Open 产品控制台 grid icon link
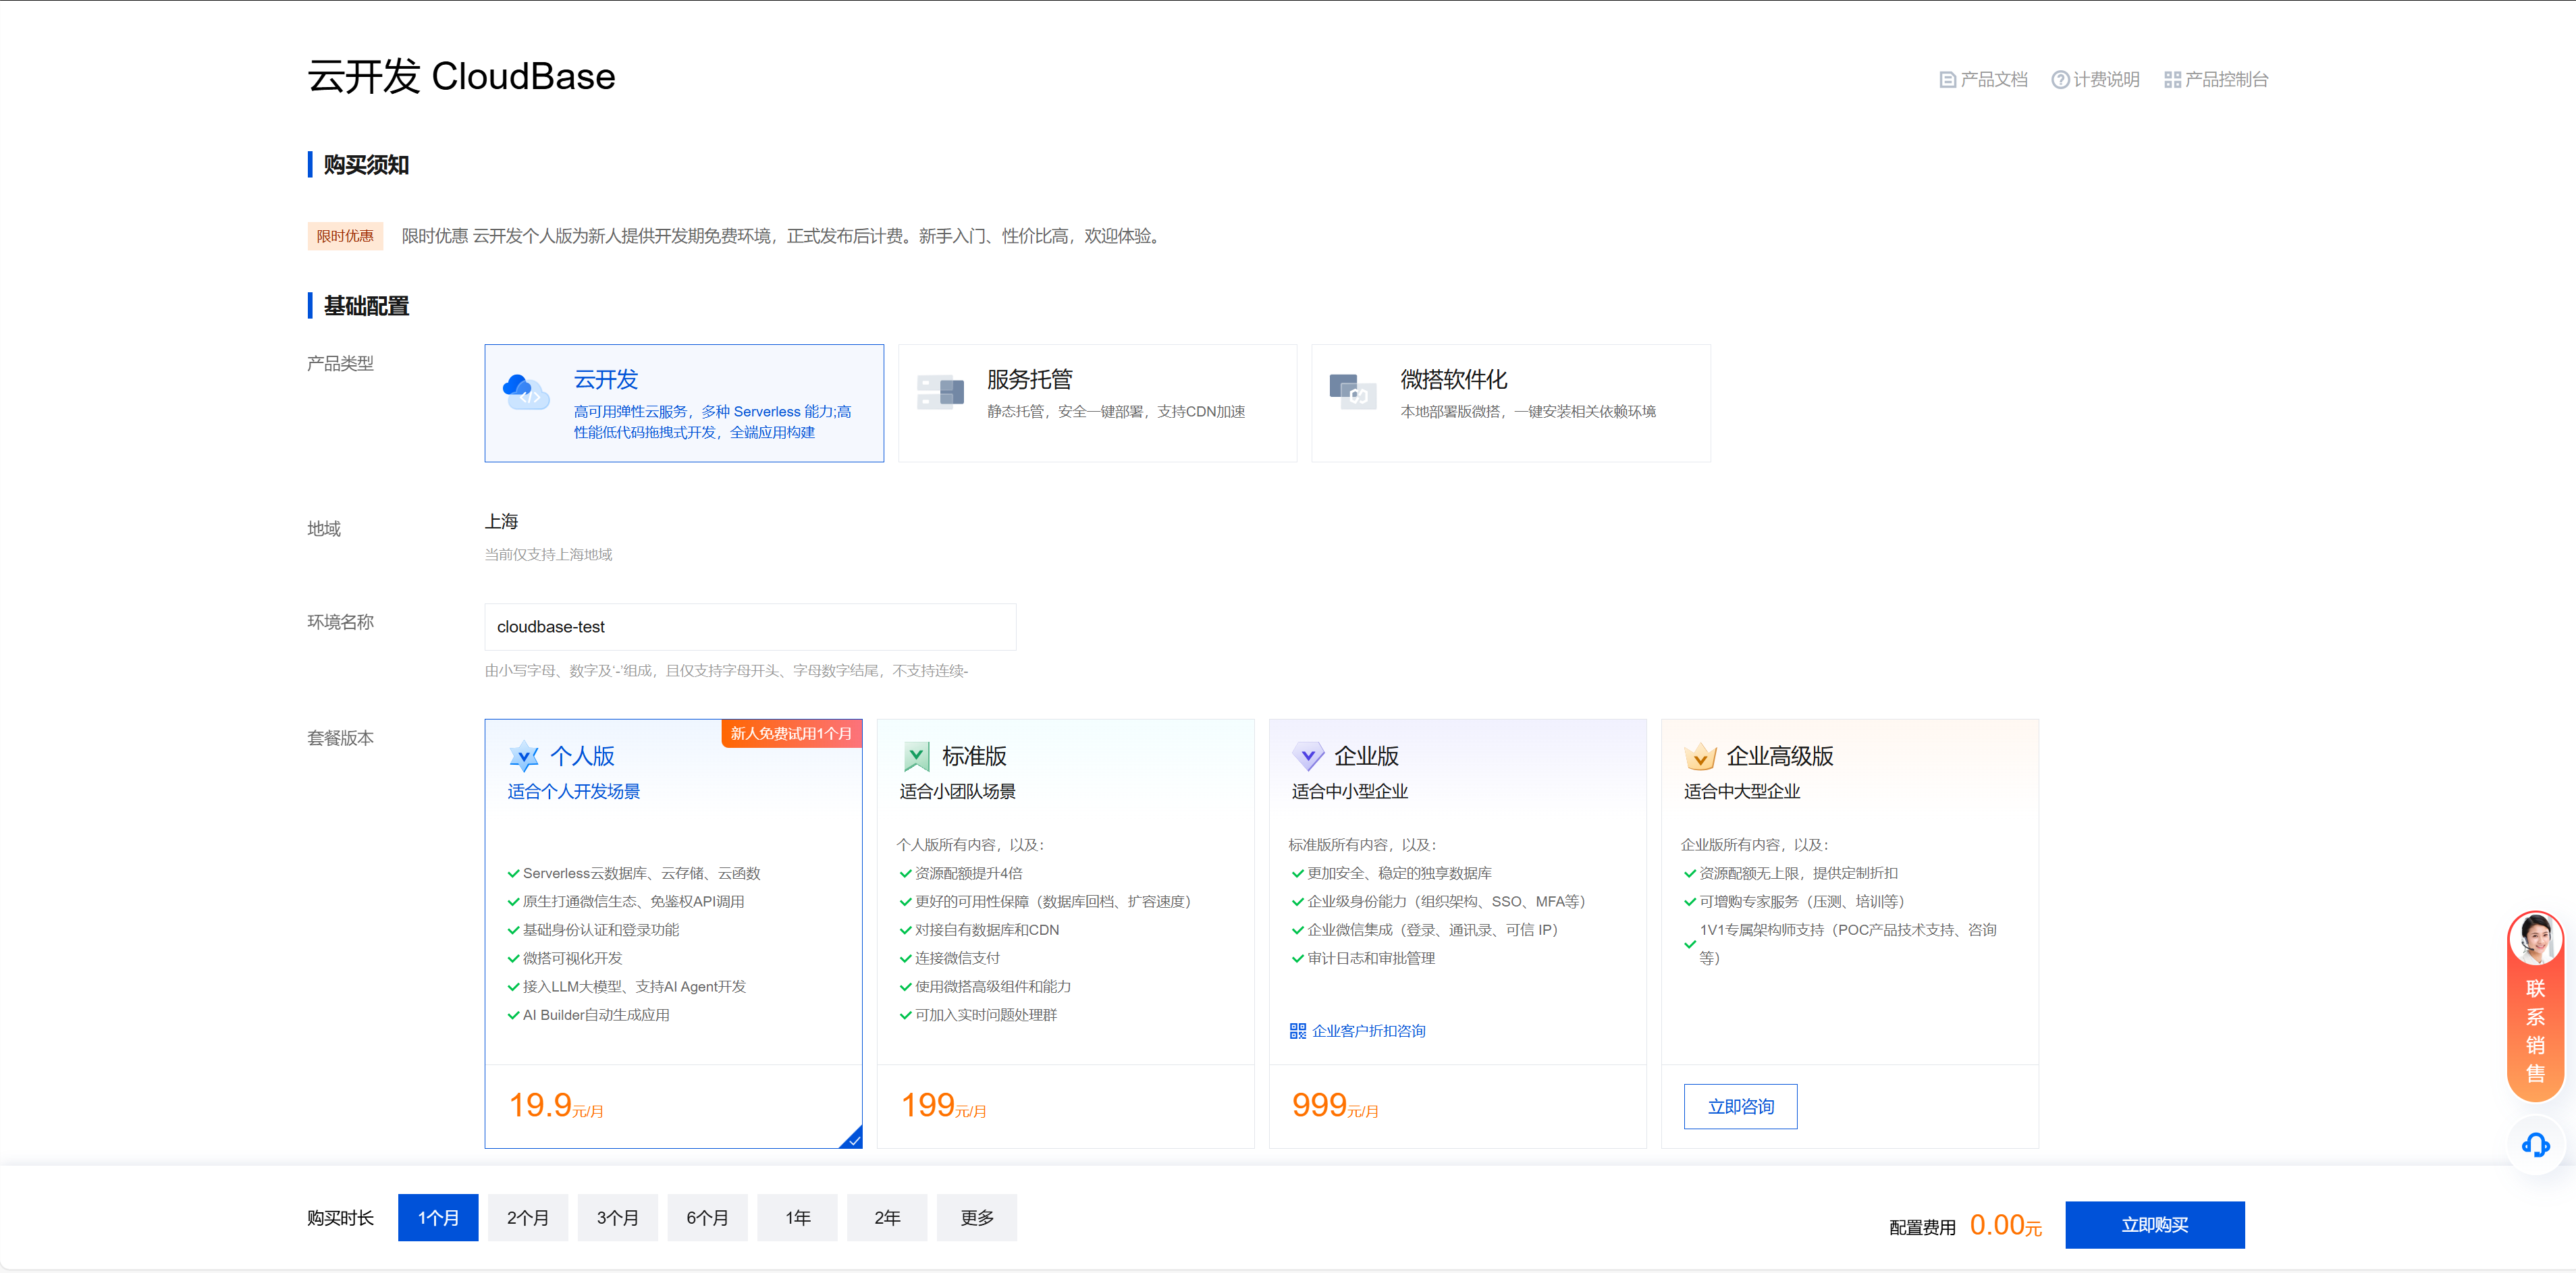 pyautogui.click(x=2172, y=80)
